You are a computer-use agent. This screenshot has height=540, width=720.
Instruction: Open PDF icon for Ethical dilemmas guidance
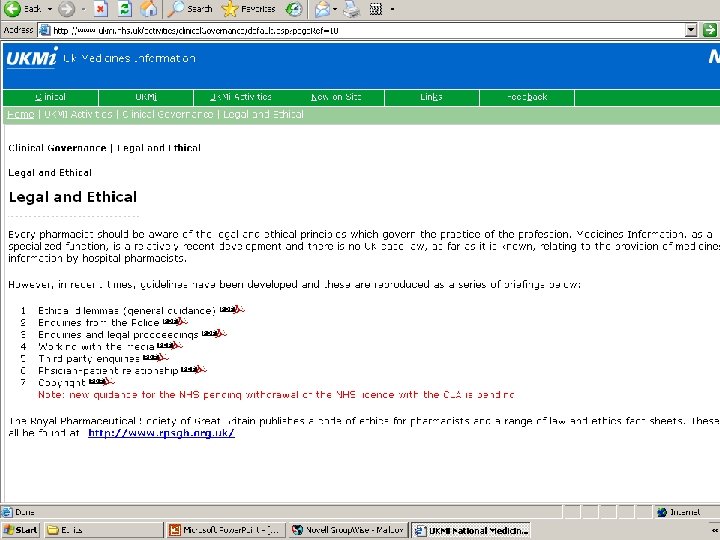pos(232,309)
